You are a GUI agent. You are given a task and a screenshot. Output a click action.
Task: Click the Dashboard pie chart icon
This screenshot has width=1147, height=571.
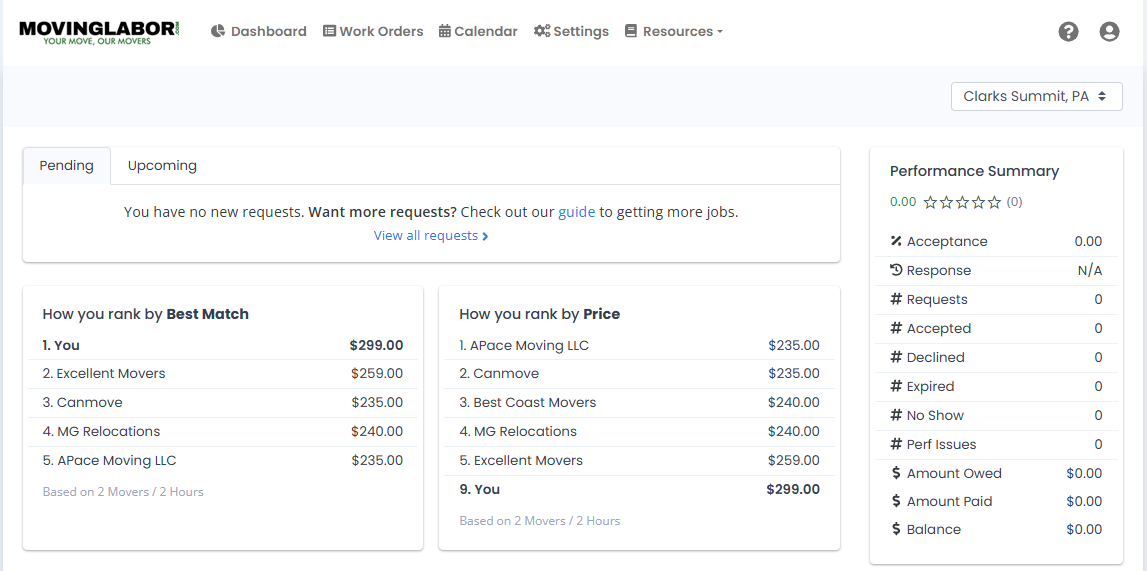[x=217, y=31]
